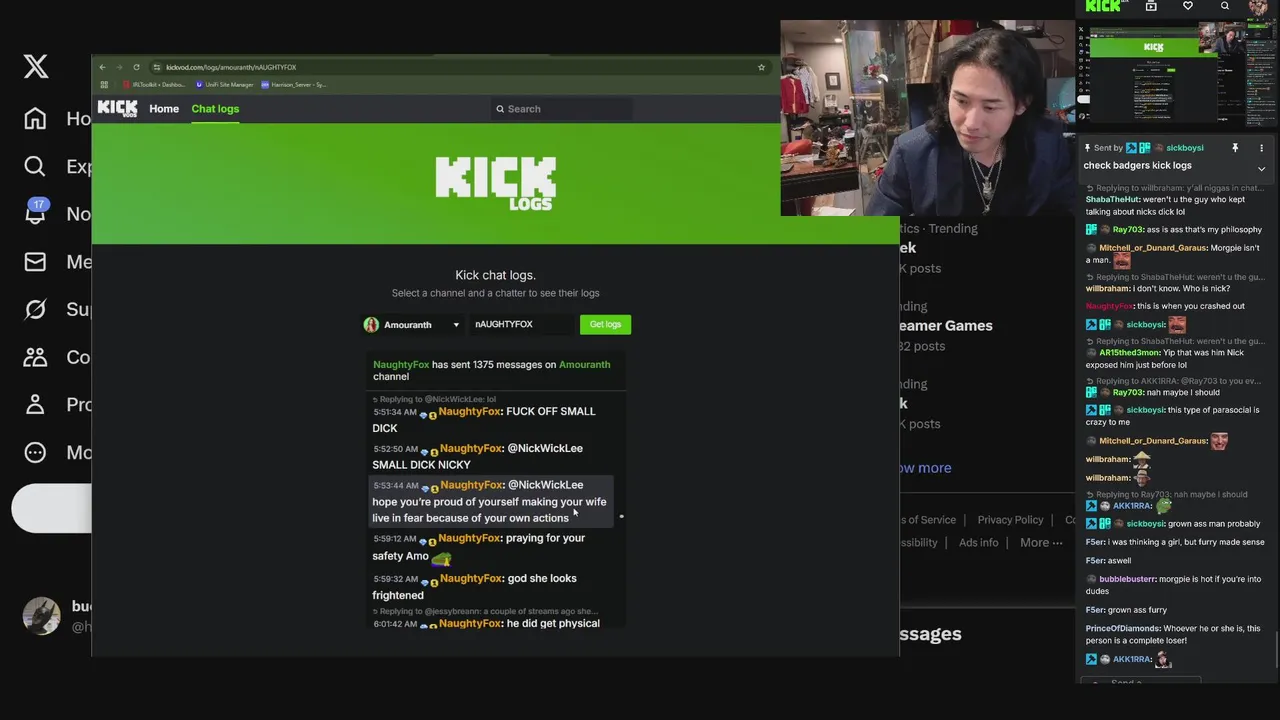Expand the More footer link on X

[x=1041, y=543]
